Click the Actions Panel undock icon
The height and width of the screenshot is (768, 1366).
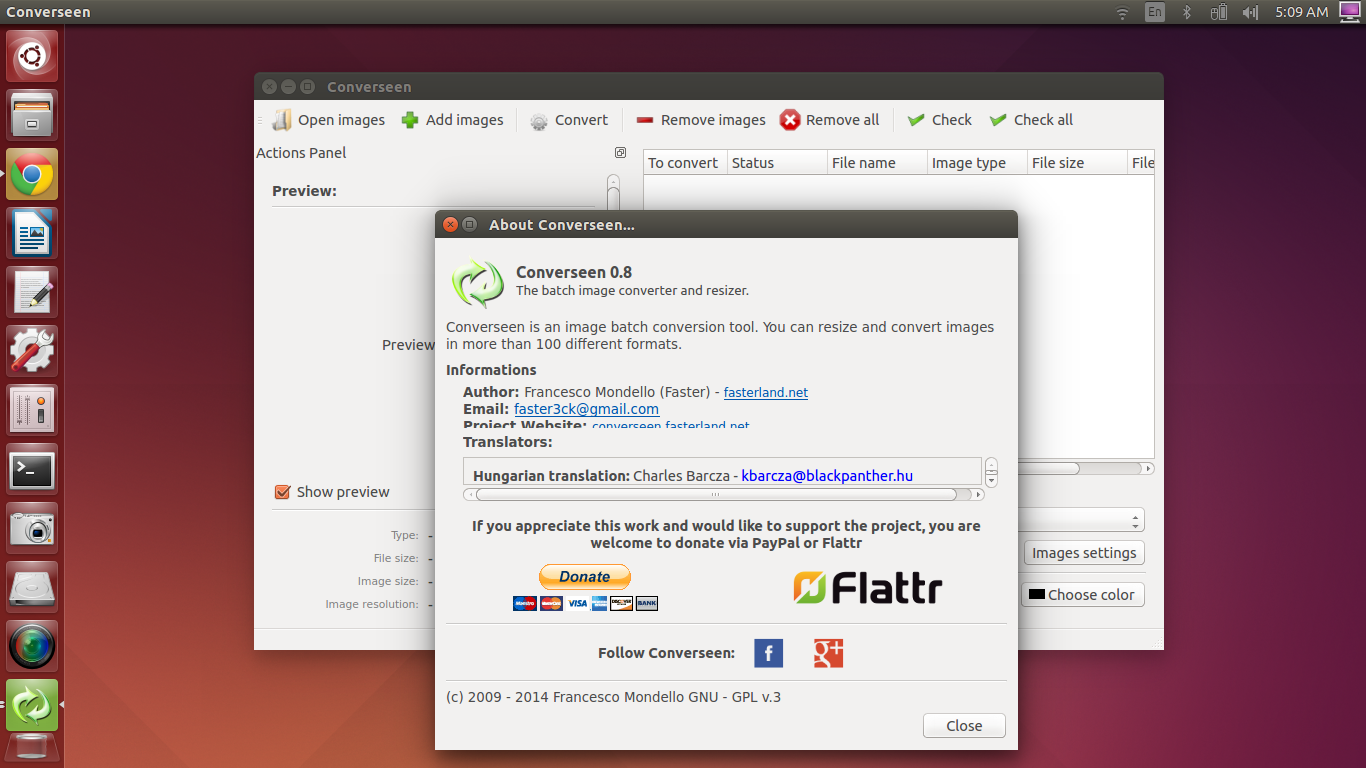pyautogui.click(x=620, y=153)
